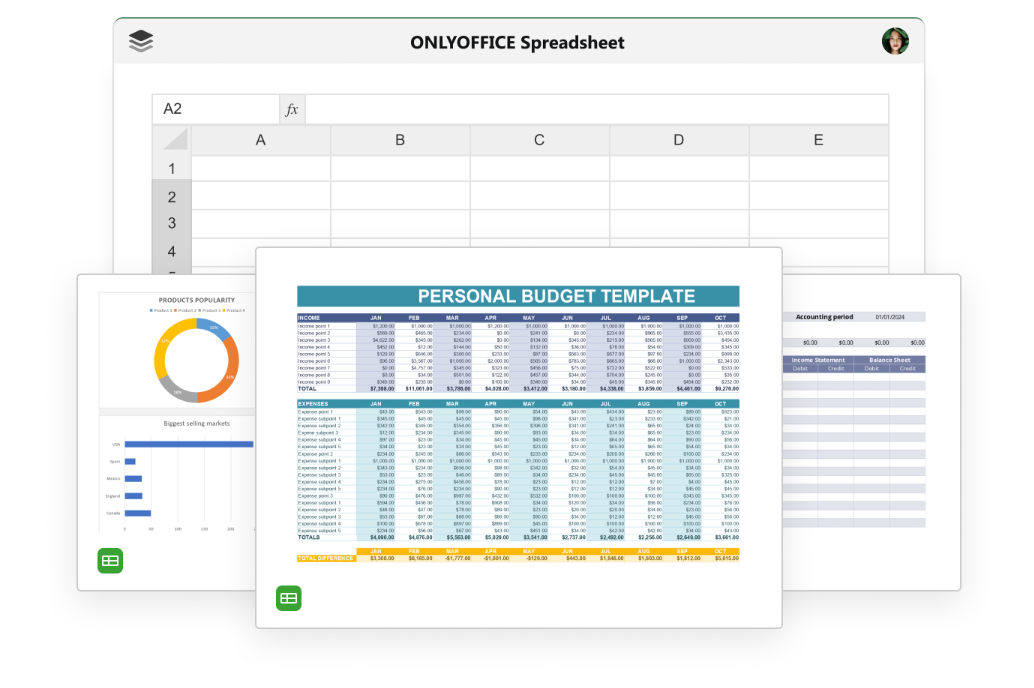Click into the formula bar field
The image size is (1034, 688).
point(596,109)
